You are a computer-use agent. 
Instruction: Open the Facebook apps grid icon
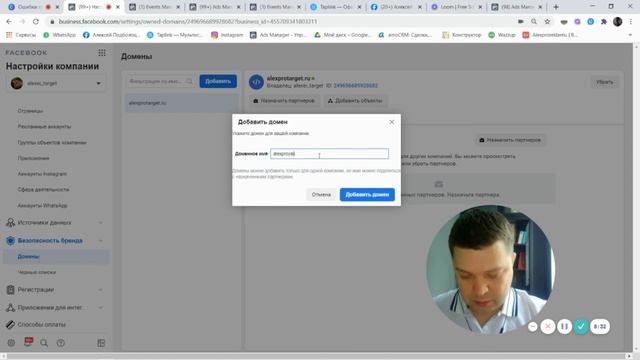[102, 53]
